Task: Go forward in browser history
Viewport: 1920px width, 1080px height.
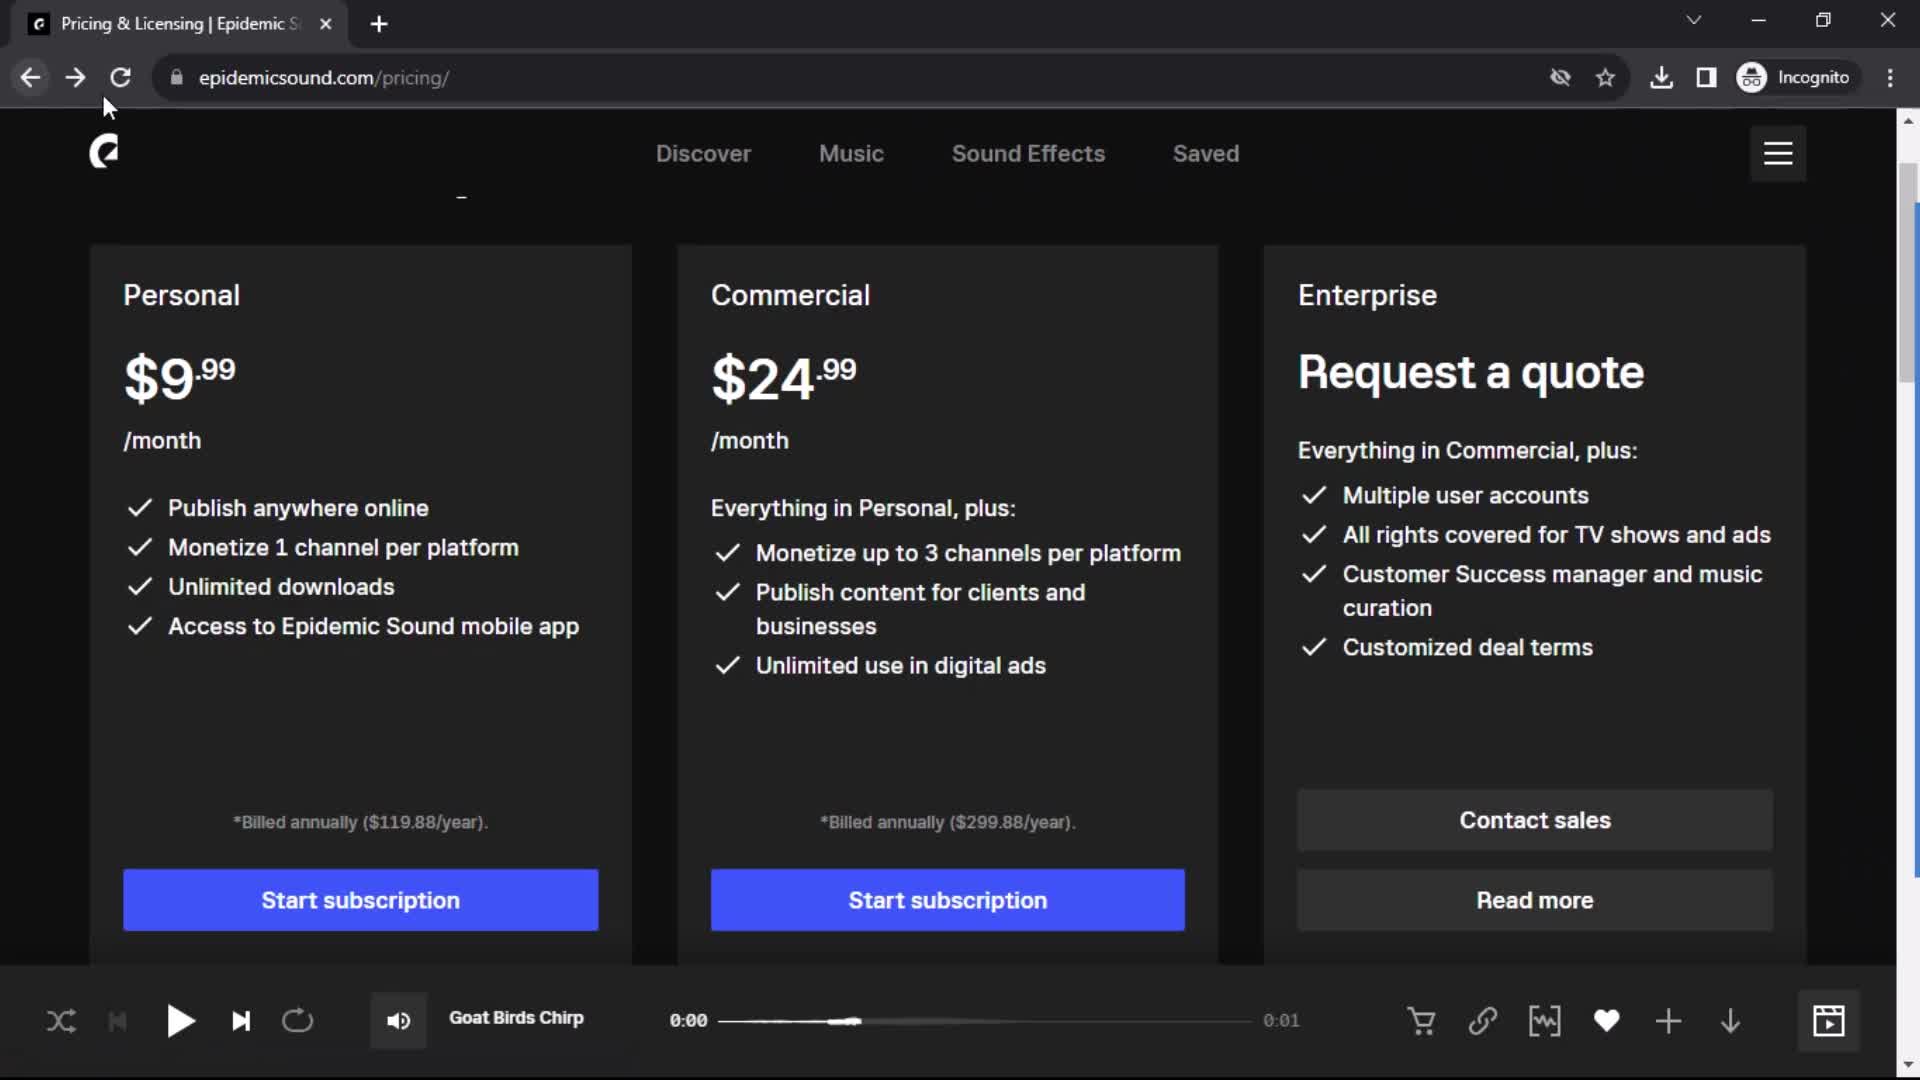Action: tap(75, 77)
